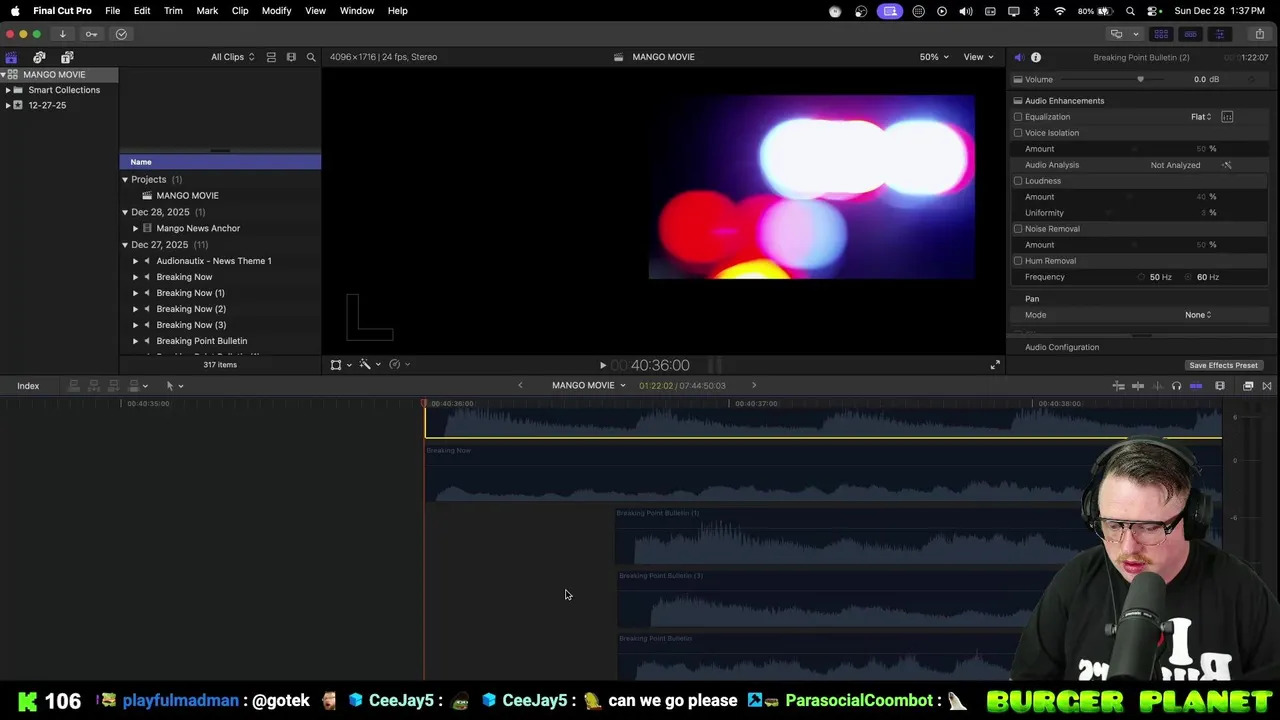Go back in timeline history arrow
Image resolution: width=1280 pixels, height=720 pixels.
520,386
